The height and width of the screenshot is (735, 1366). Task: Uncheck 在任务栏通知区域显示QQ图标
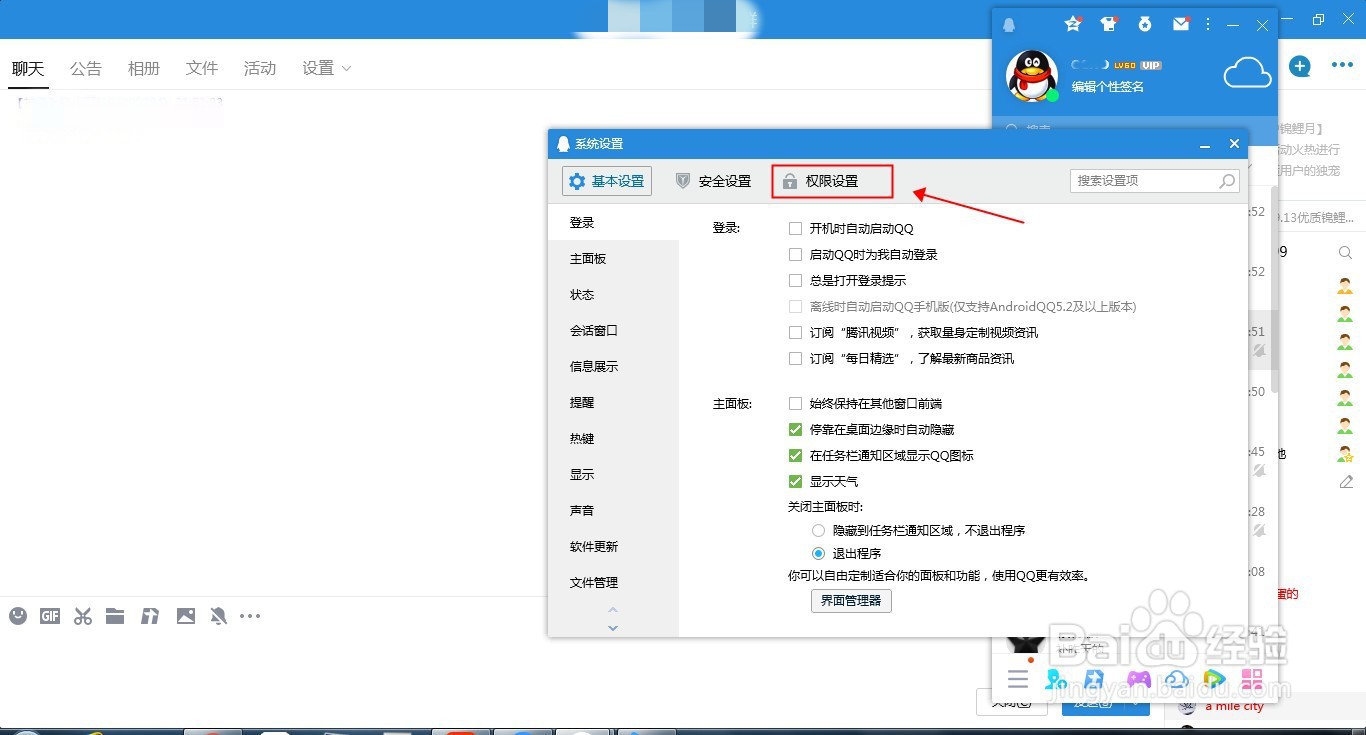[x=796, y=456]
